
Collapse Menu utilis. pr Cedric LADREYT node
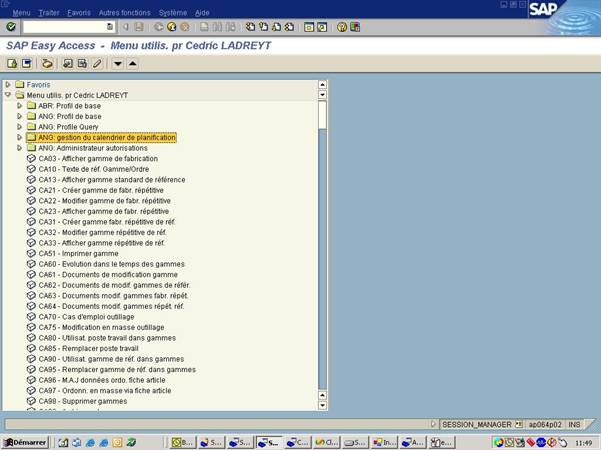tap(8, 95)
